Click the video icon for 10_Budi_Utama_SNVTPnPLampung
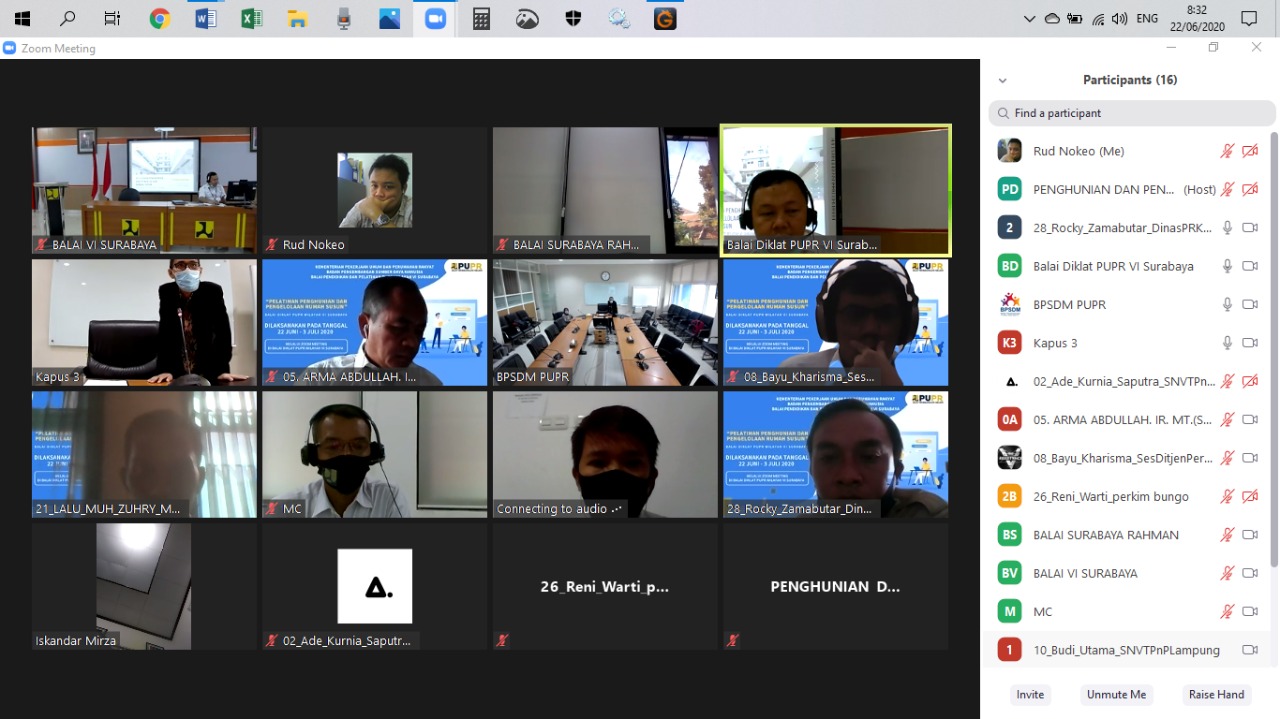1280x719 pixels. point(1249,650)
